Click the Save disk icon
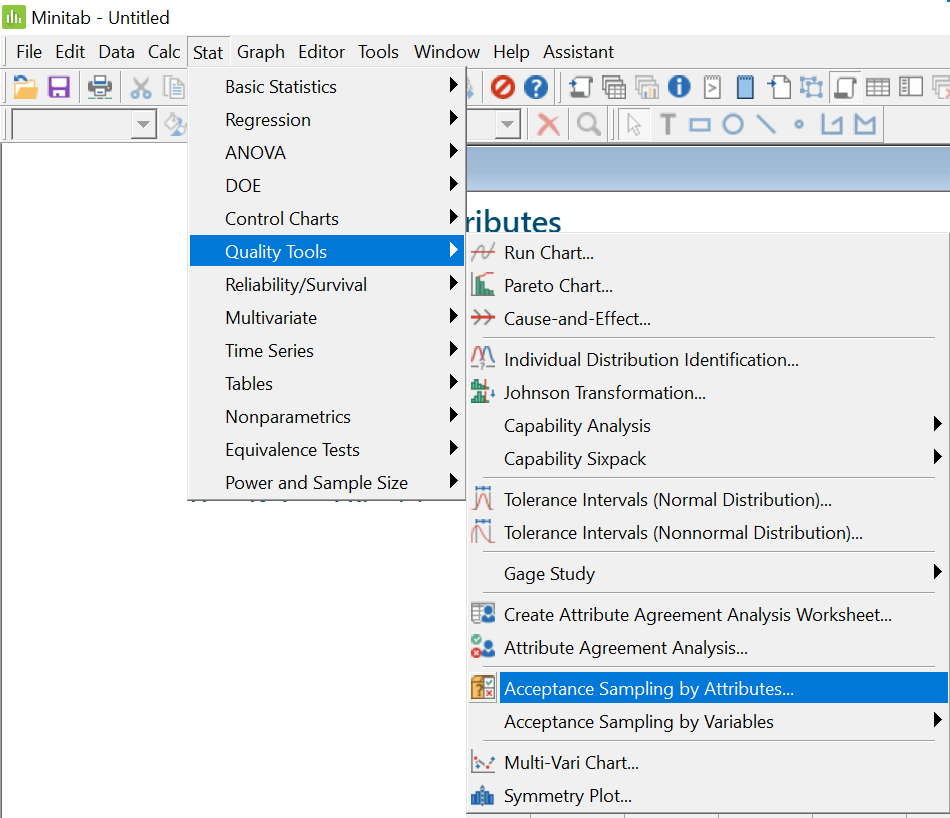 click(x=59, y=87)
